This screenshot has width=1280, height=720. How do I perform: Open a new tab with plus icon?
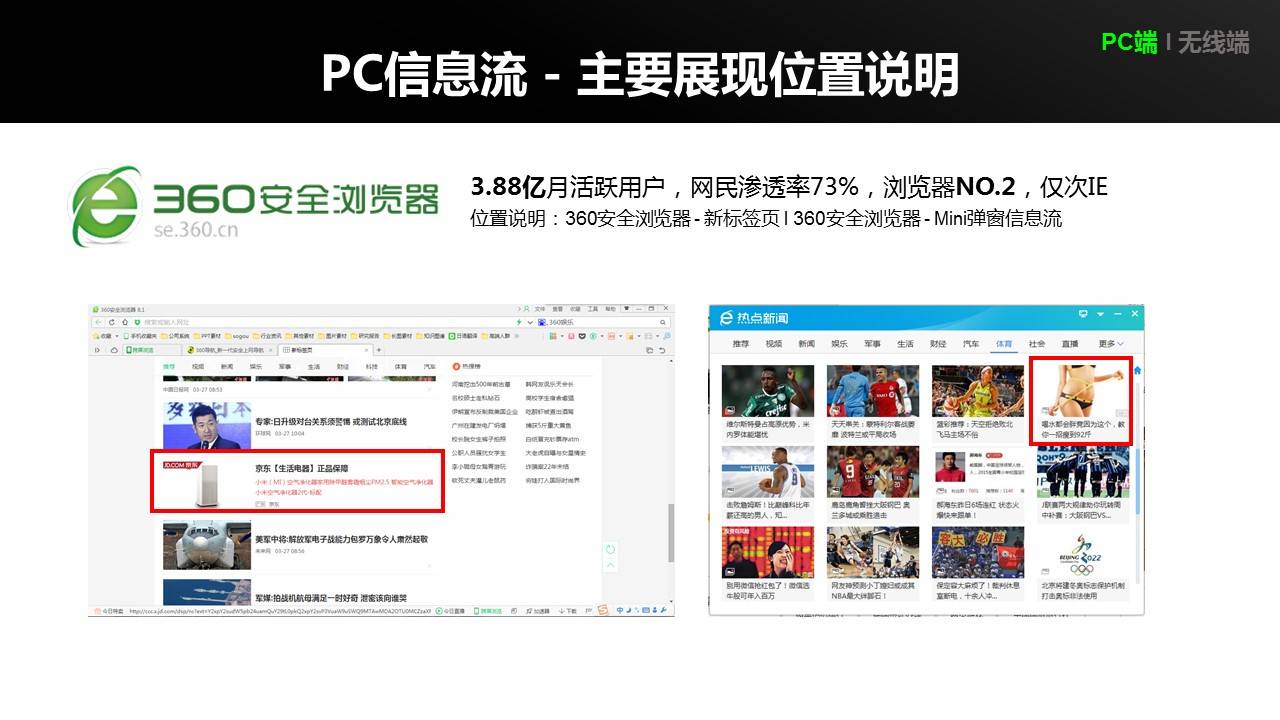pos(379,350)
